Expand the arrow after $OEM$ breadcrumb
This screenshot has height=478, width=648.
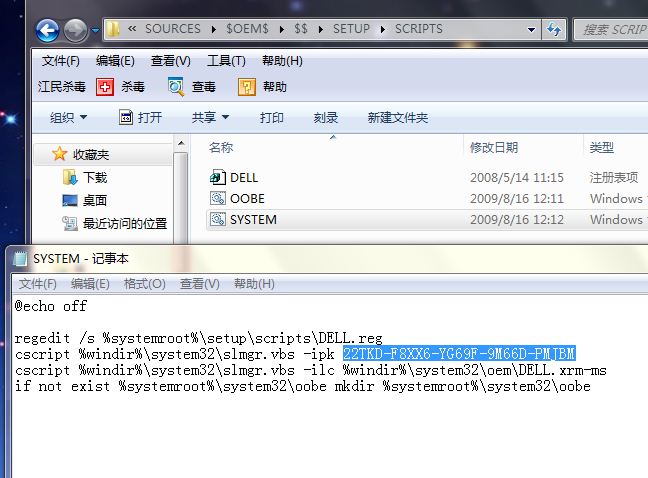[x=281, y=29]
